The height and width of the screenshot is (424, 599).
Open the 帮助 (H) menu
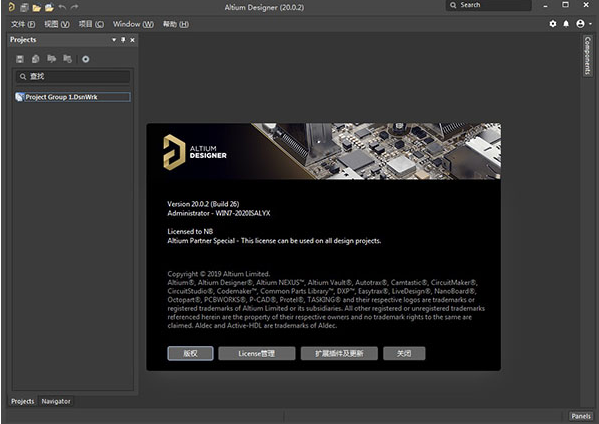point(176,24)
